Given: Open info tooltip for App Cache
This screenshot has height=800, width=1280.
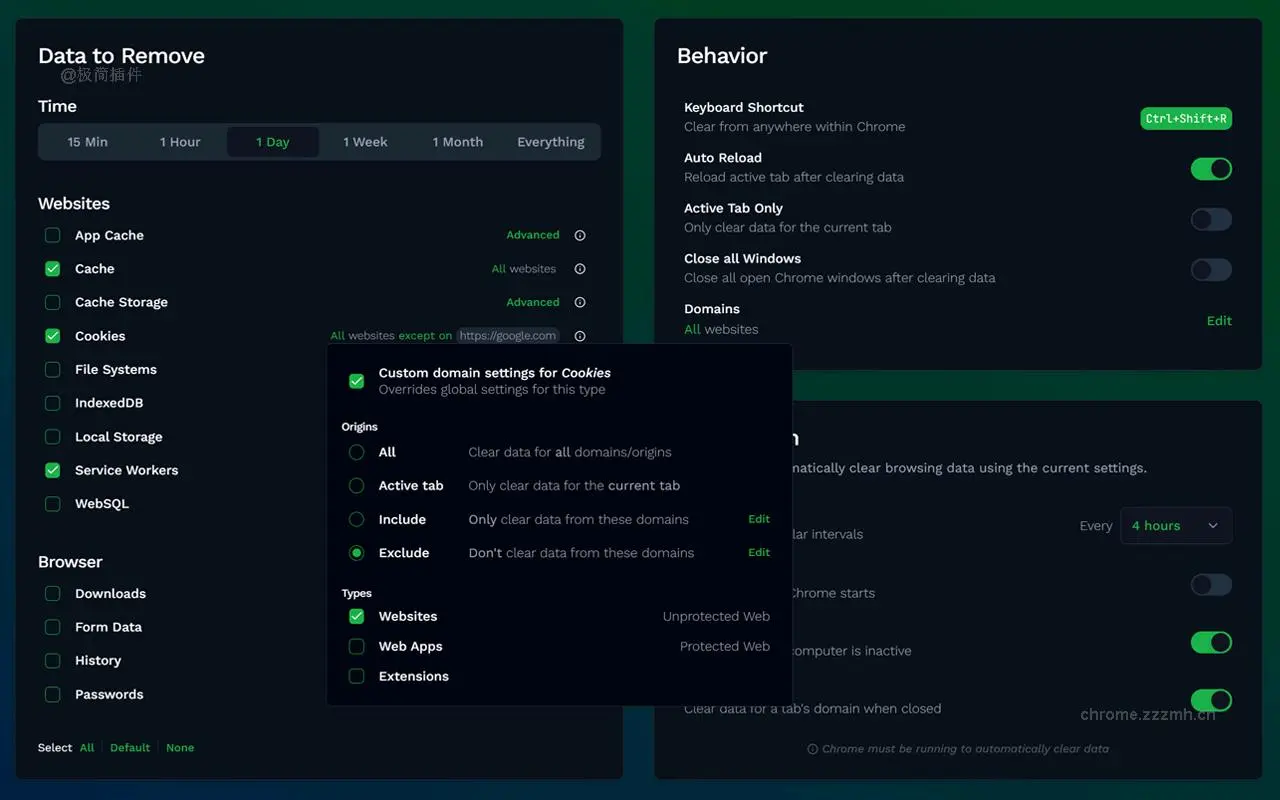Looking at the screenshot, I should coord(580,235).
